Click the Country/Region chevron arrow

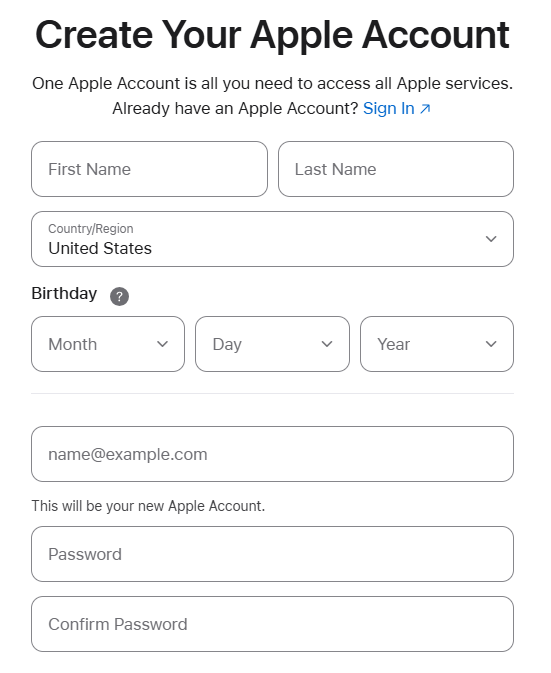[491, 239]
